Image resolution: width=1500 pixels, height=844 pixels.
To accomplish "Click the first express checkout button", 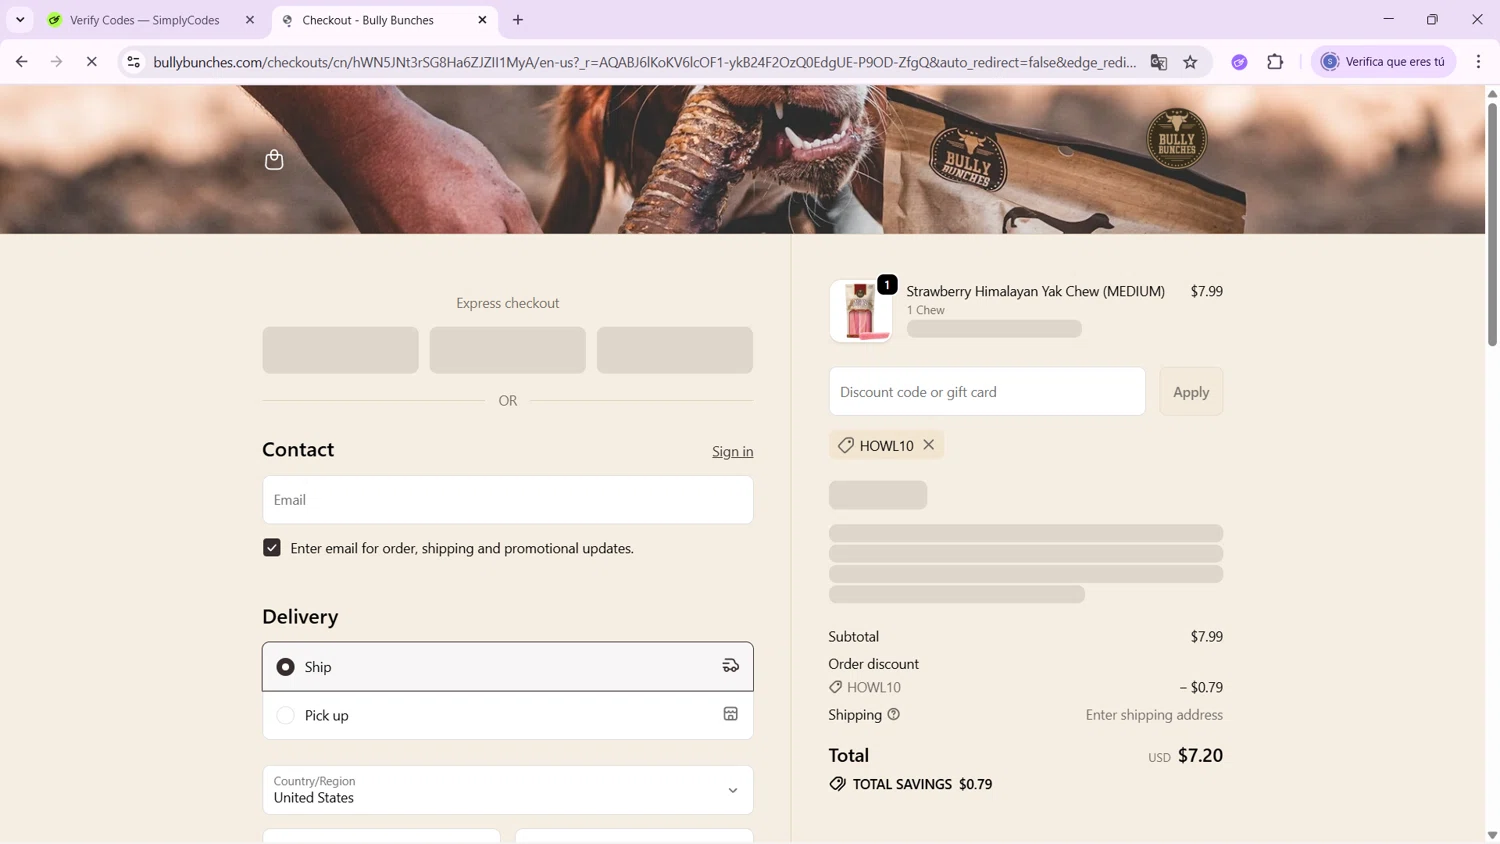I will tap(341, 350).
